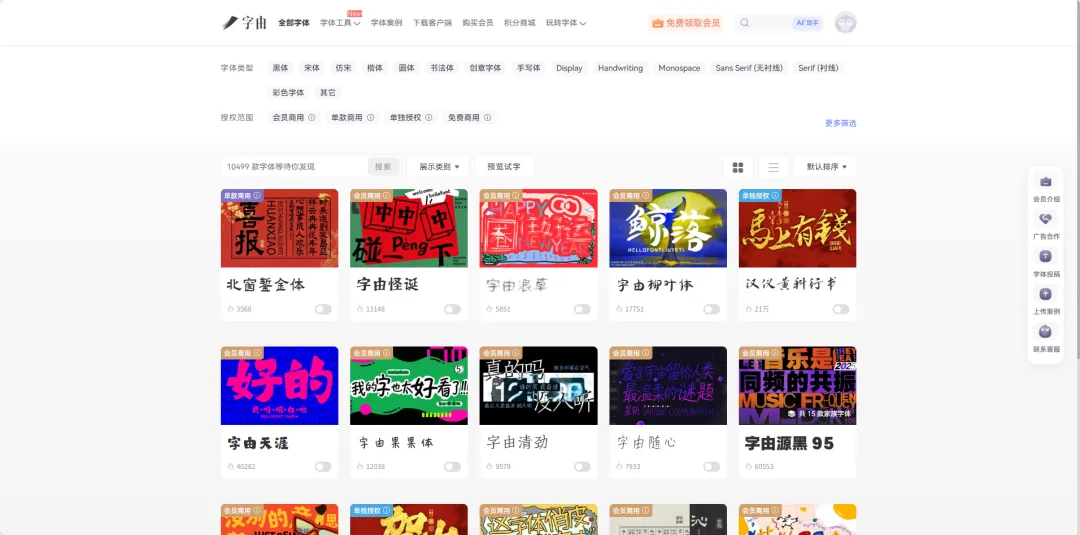The image size is (1080, 535).
Task: Click flame icon on 字由怪诞 card
Action: (x=360, y=309)
